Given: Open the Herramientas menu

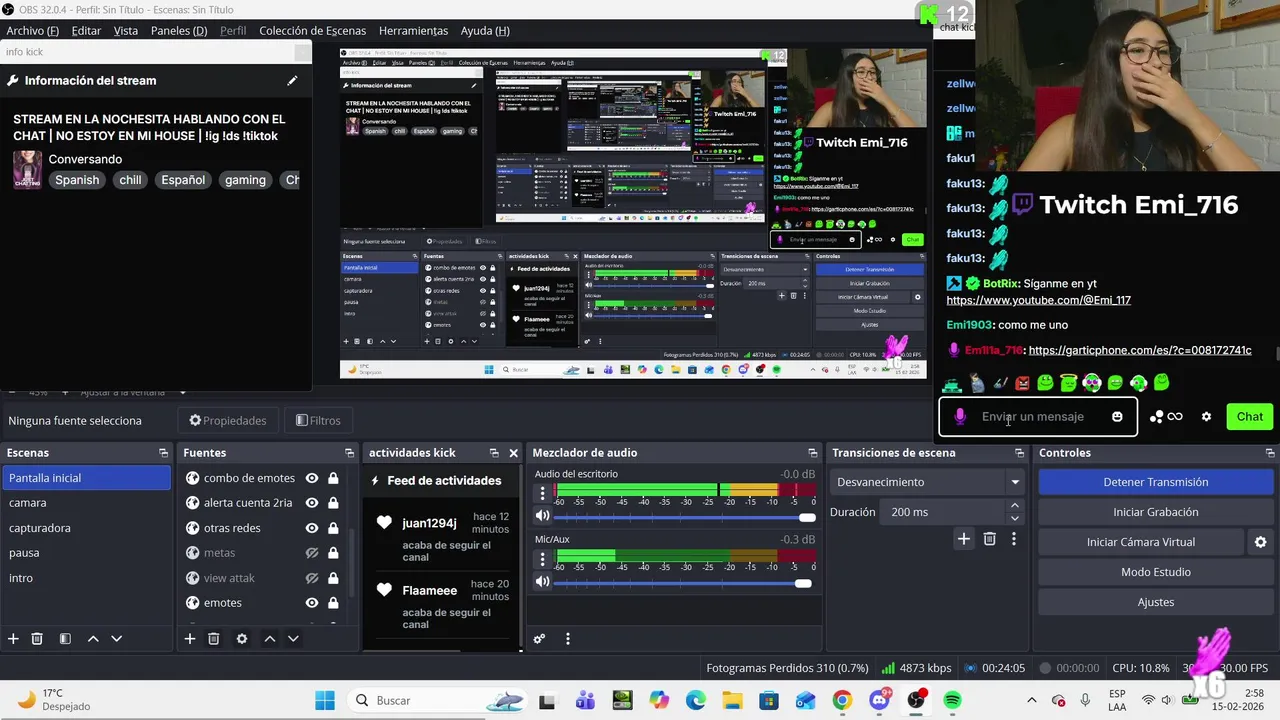Looking at the screenshot, I should click(413, 30).
